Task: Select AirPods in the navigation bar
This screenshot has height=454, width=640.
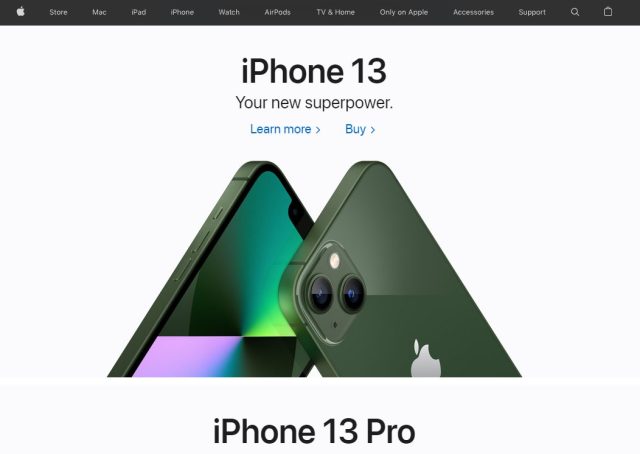Action: 278,12
